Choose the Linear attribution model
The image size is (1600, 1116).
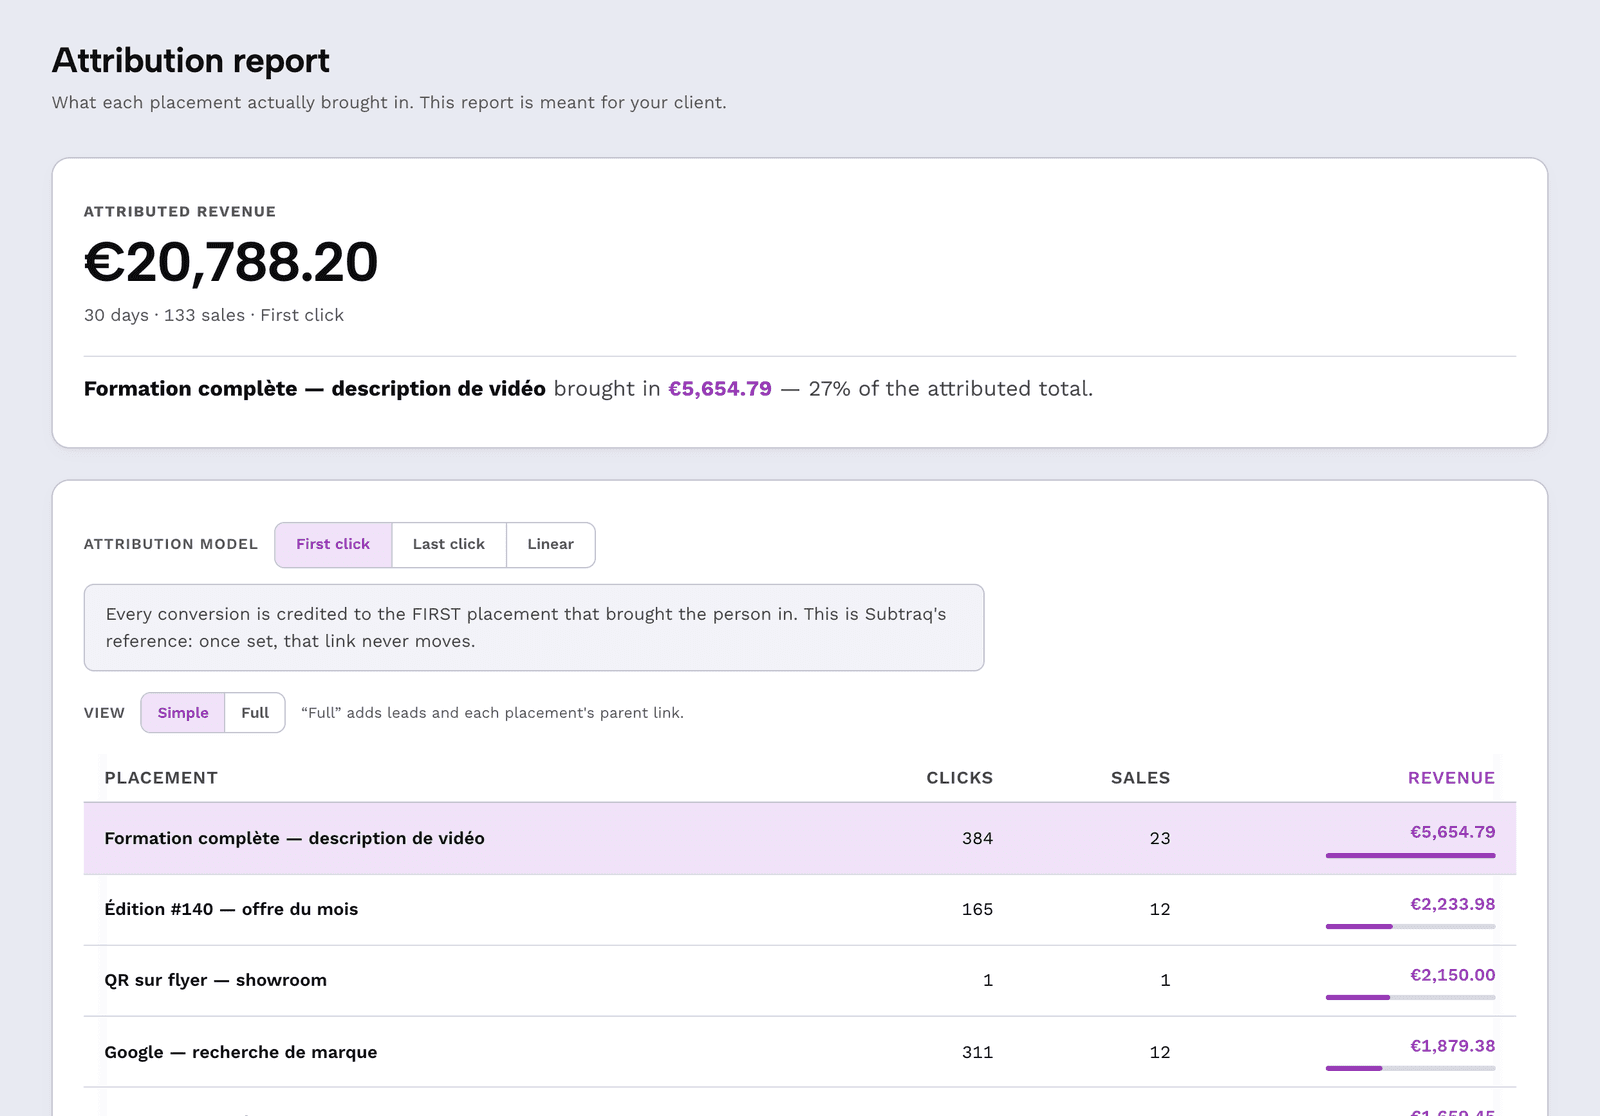tap(551, 545)
